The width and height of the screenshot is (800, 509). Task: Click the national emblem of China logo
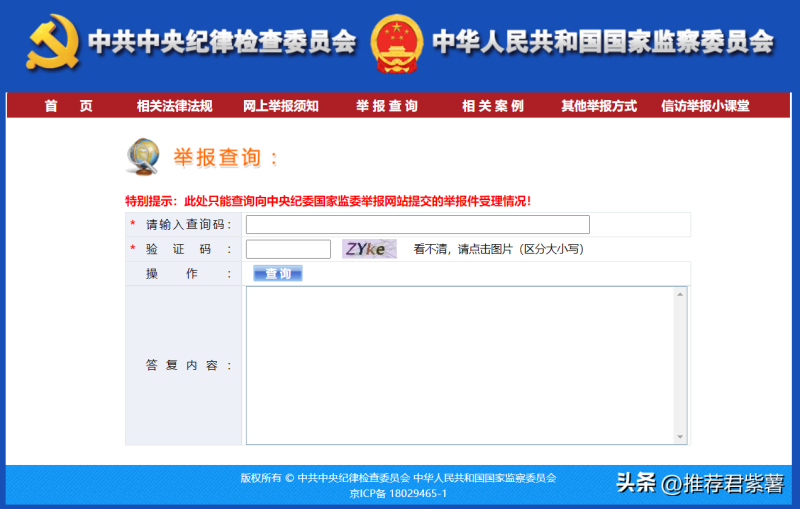pyautogui.click(x=396, y=42)
